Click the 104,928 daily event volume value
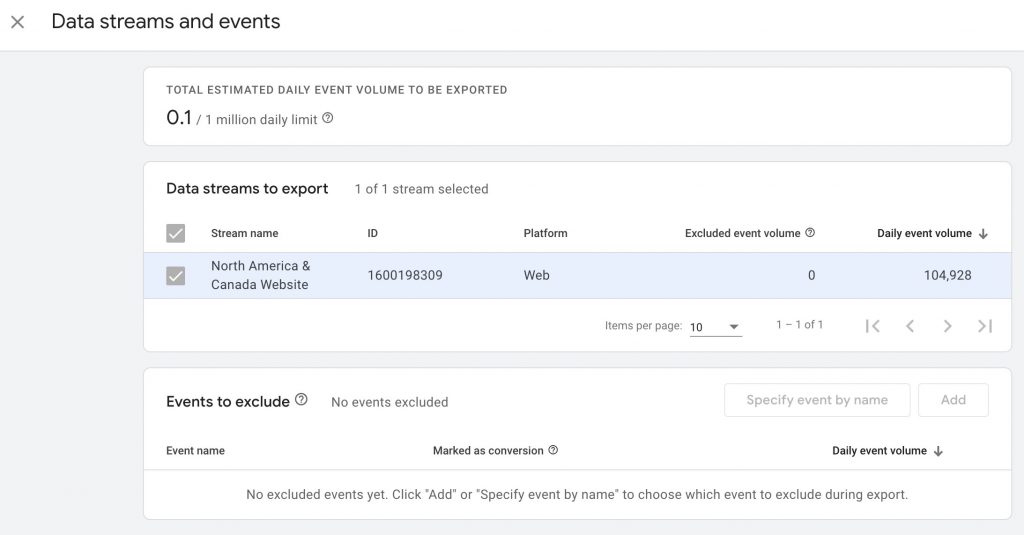The height and width of the screenshot is (535, 1024). click(x=948, y=275)
